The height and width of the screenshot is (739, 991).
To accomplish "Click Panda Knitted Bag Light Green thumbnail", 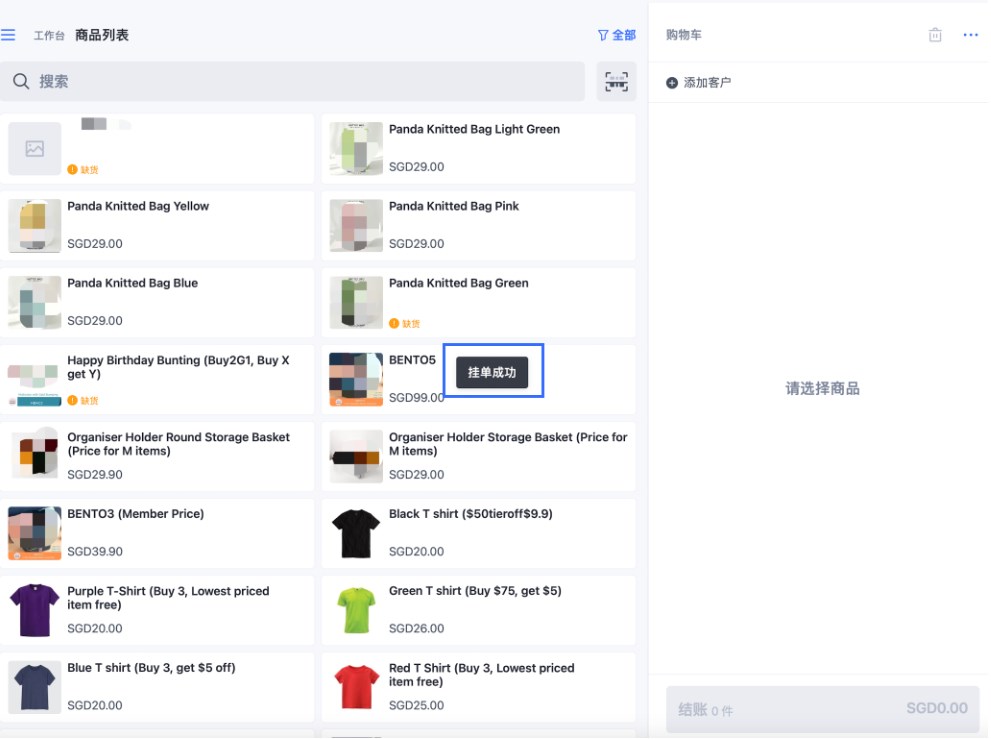I will tap(356, 149).
